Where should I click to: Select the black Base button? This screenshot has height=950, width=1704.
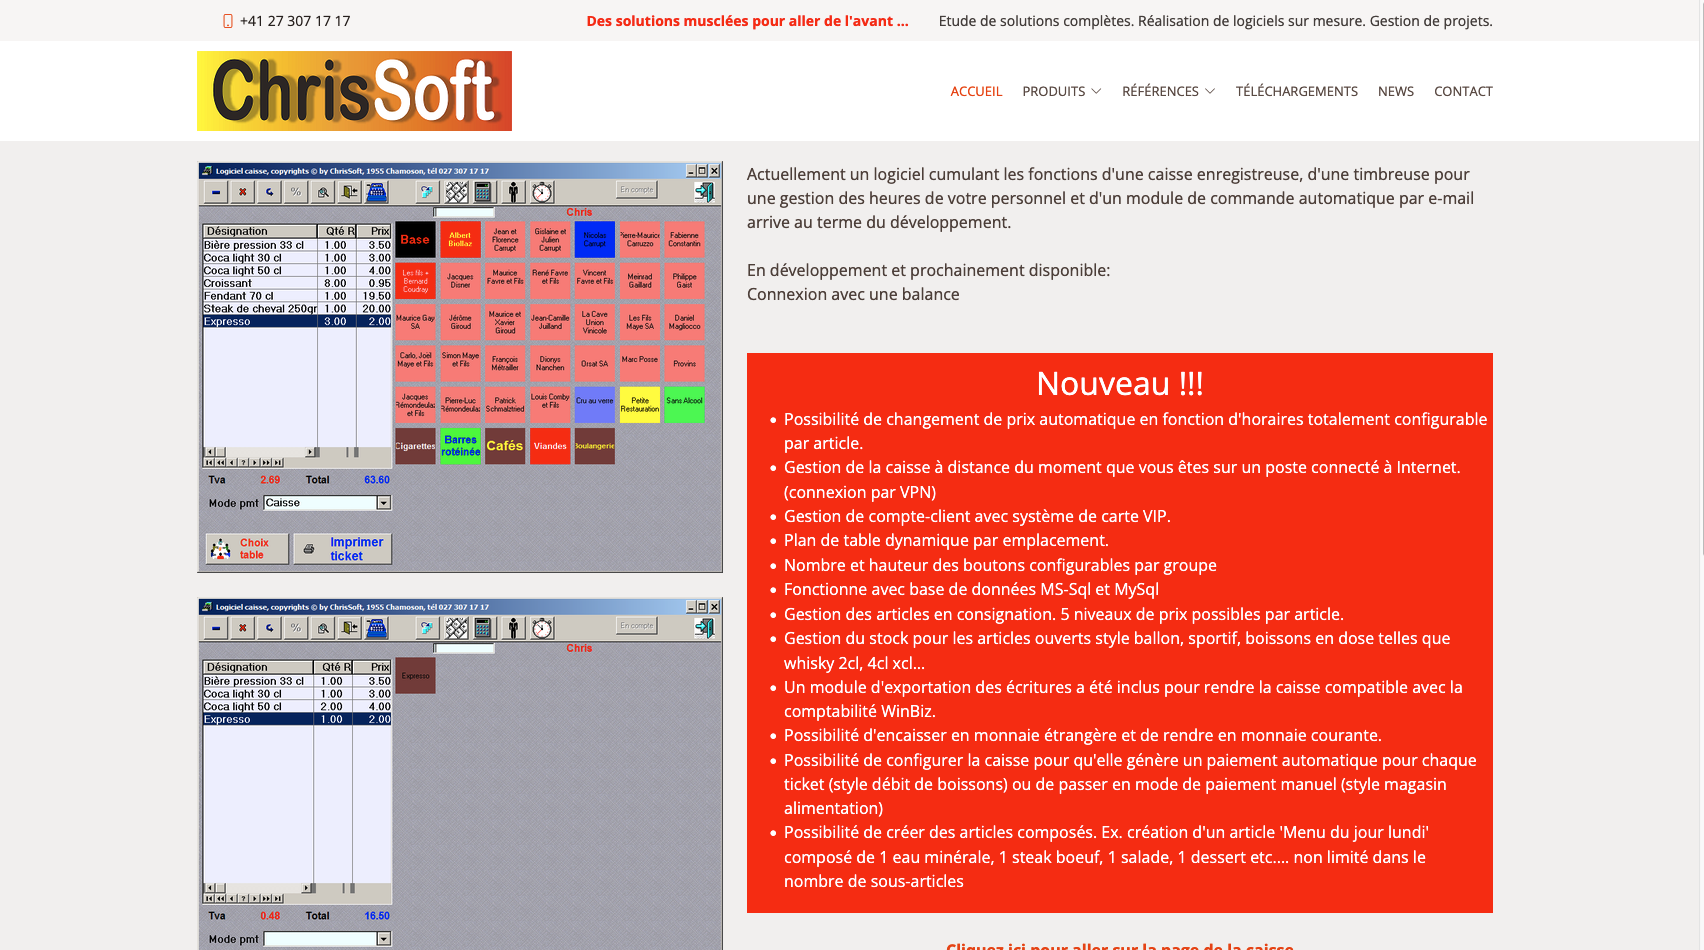coord(415,240)
